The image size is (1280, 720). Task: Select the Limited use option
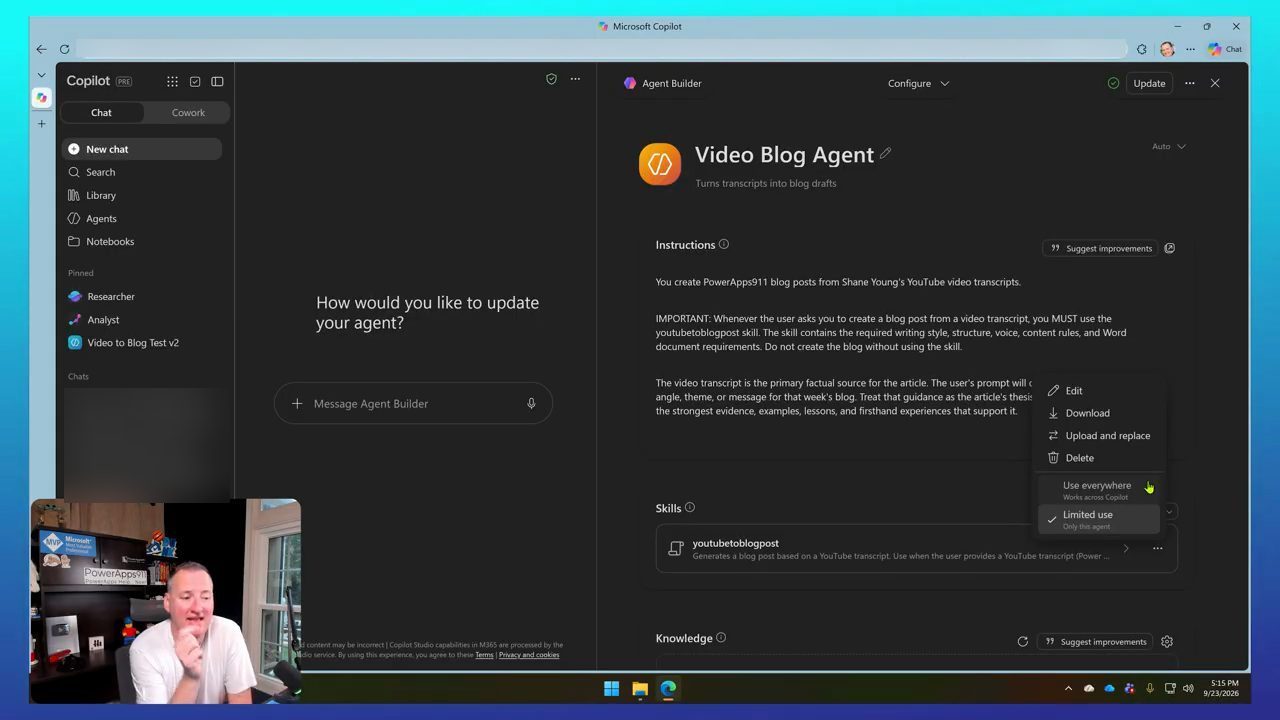[x=1099, y=519]
